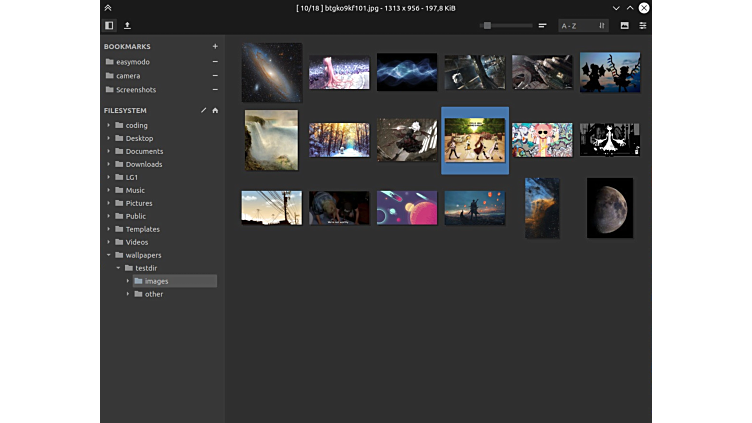Remove the easymodo bookmark
Screen dimensions: 752x423
click(214, 62)
